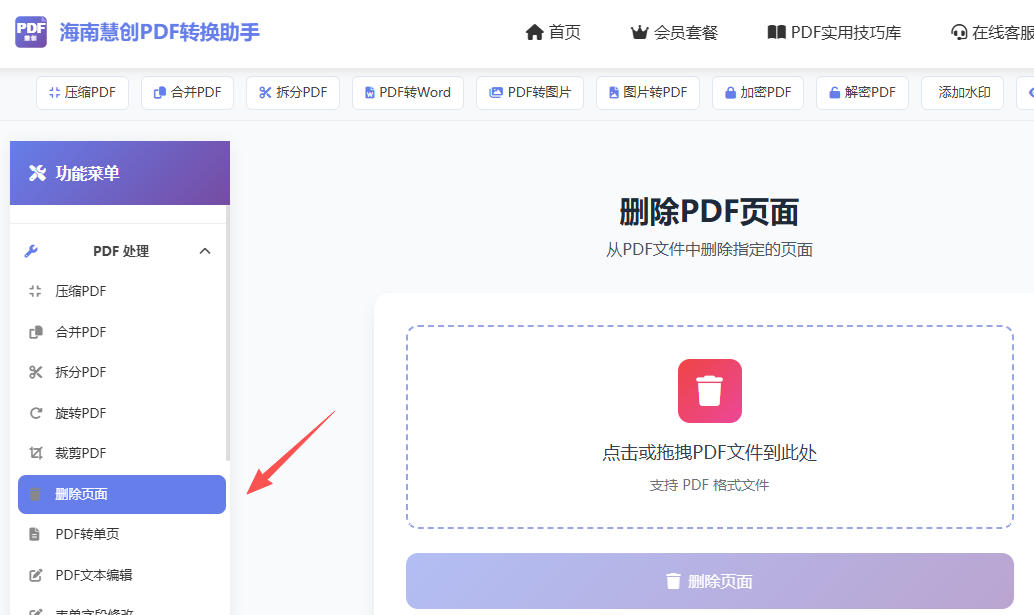This screenshot has width=1034, height=615.
Task: Click the pink trash icon in upload area
Action: tap(710, 391)
